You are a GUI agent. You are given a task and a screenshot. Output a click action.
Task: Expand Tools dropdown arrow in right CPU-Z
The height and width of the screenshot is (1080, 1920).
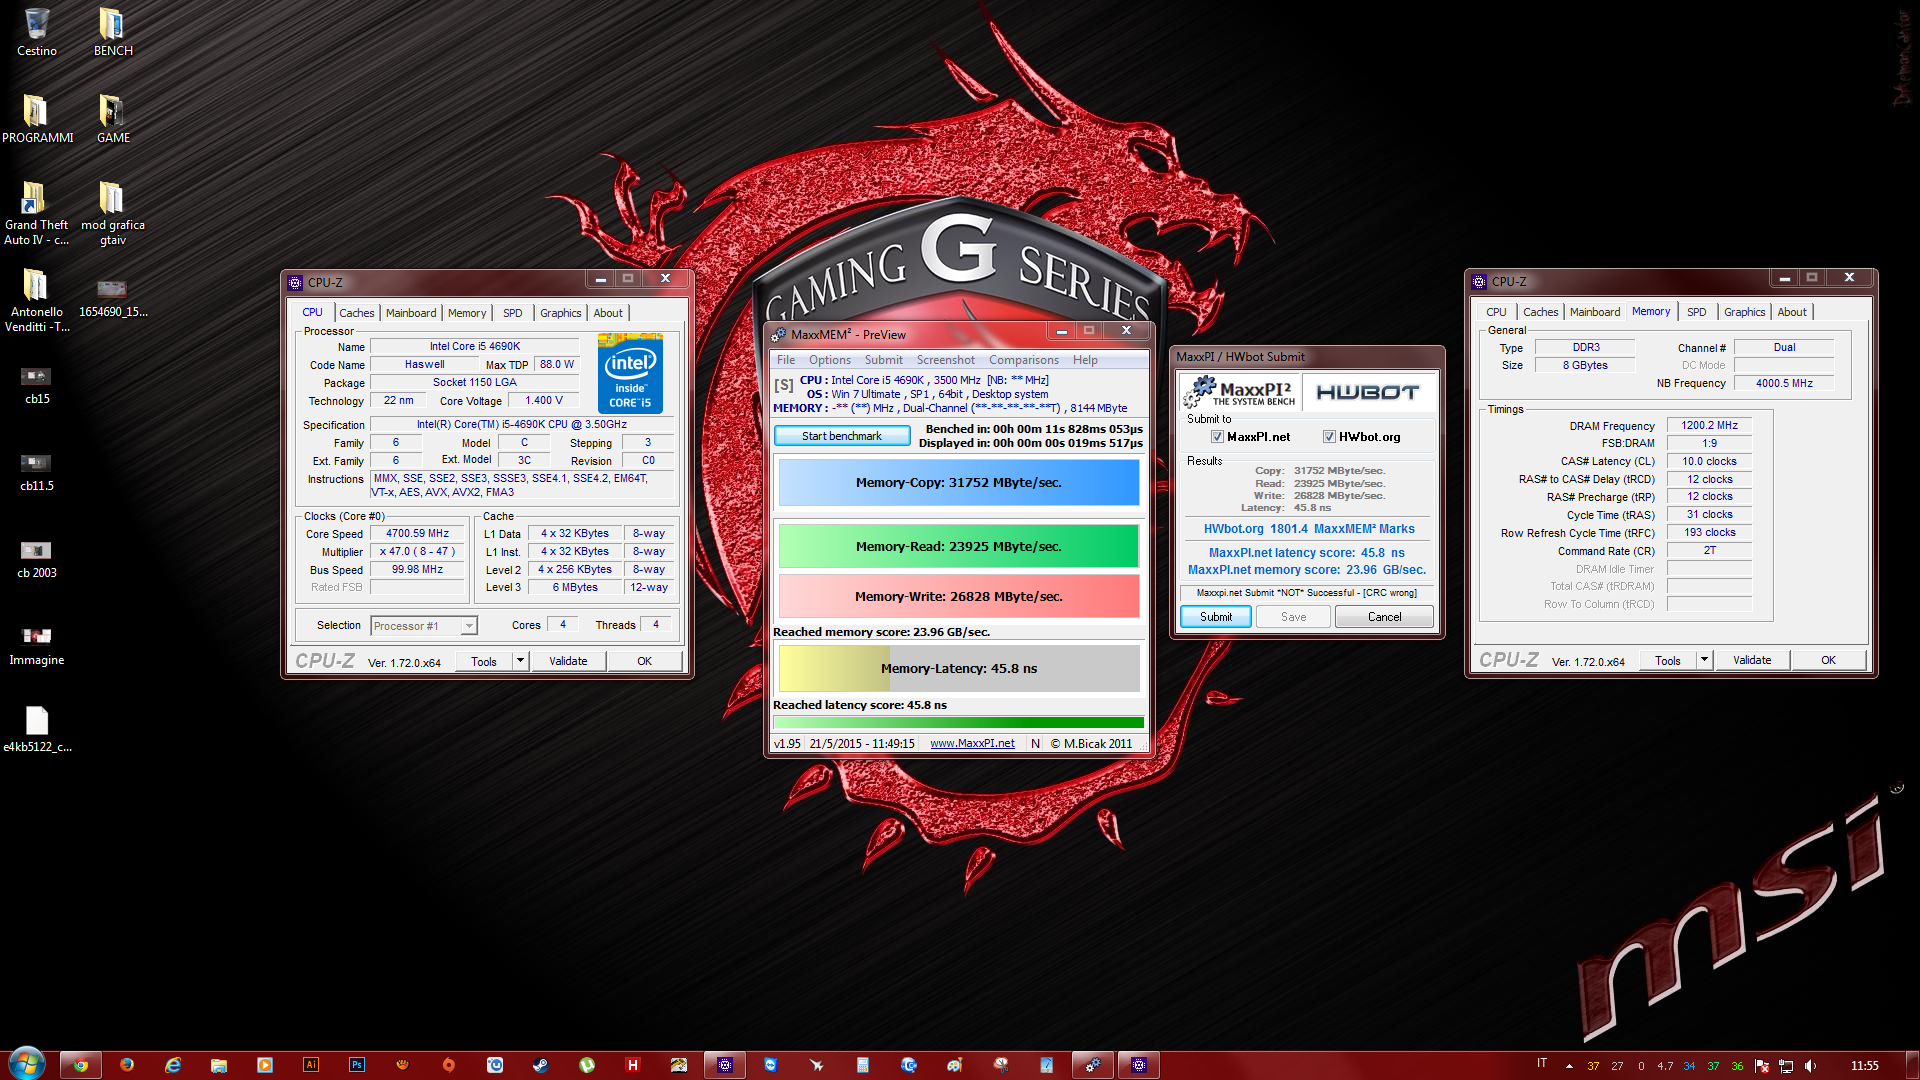click(1704, 660)
